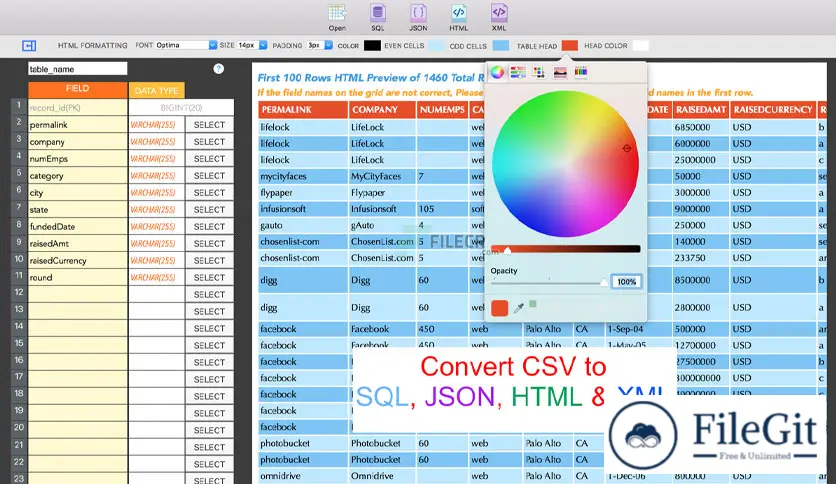Switch to color wheel picker tab
This screenshot has width=836, height=484.
point(497,72)
